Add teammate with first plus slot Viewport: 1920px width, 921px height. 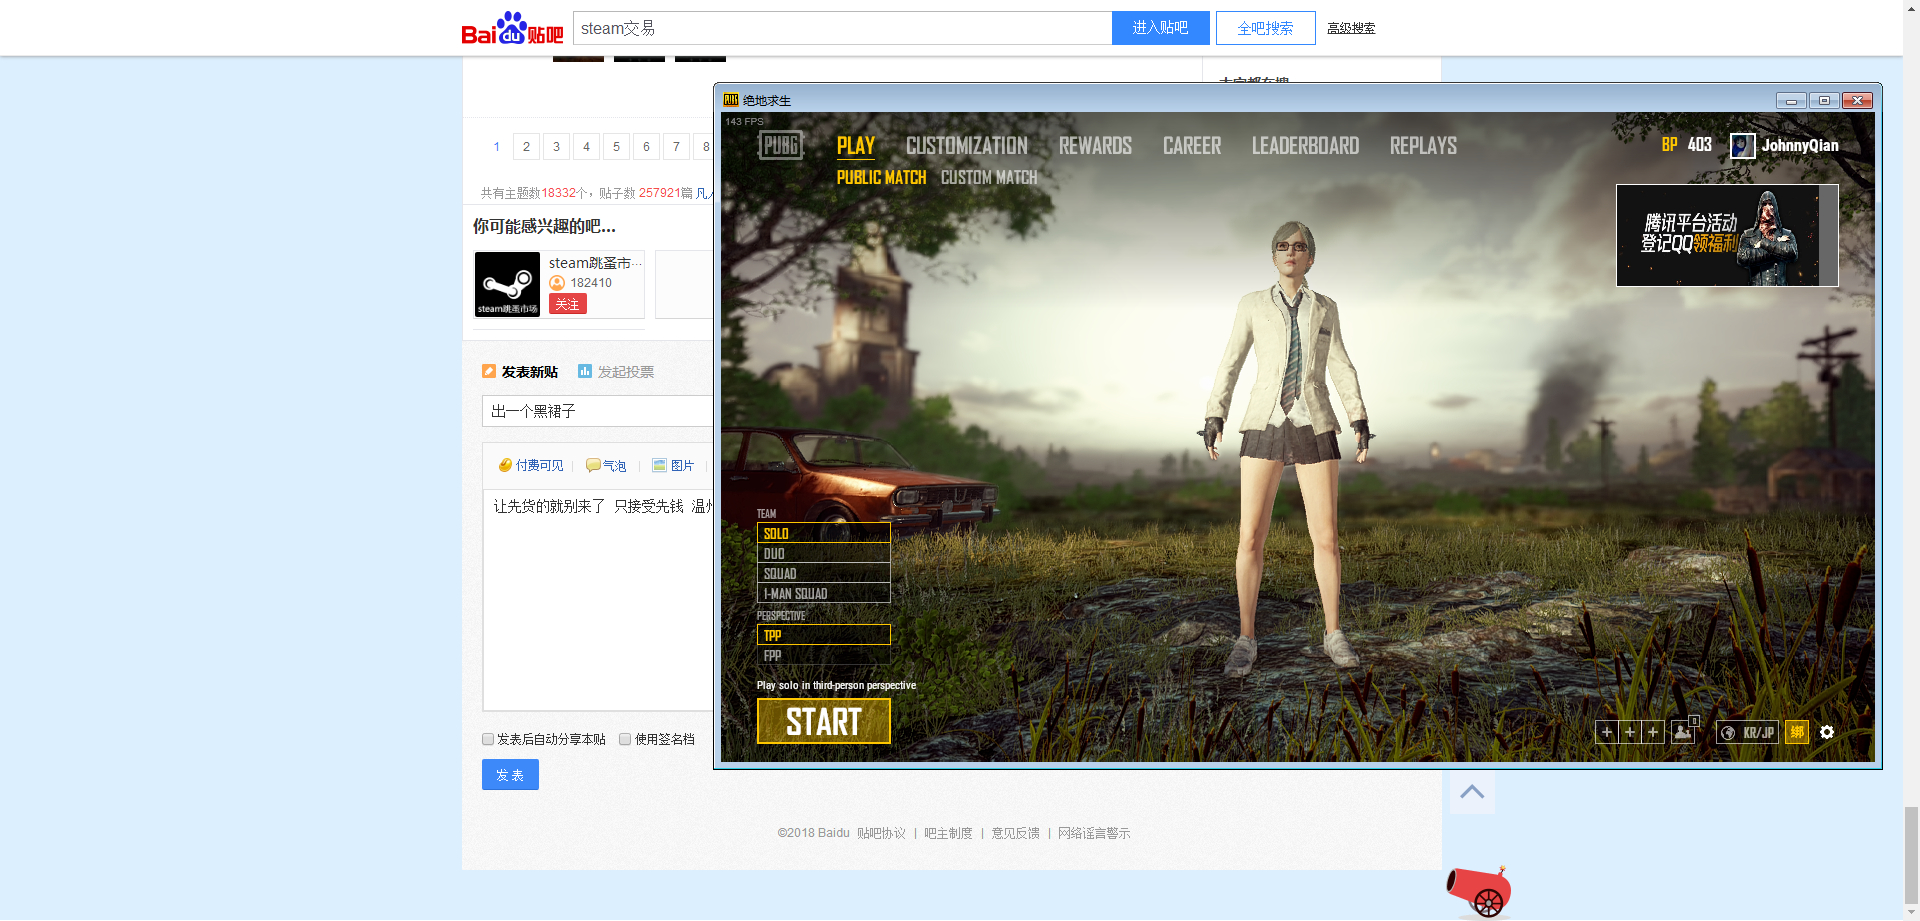pyautogui.click(x=1607, y=732)
